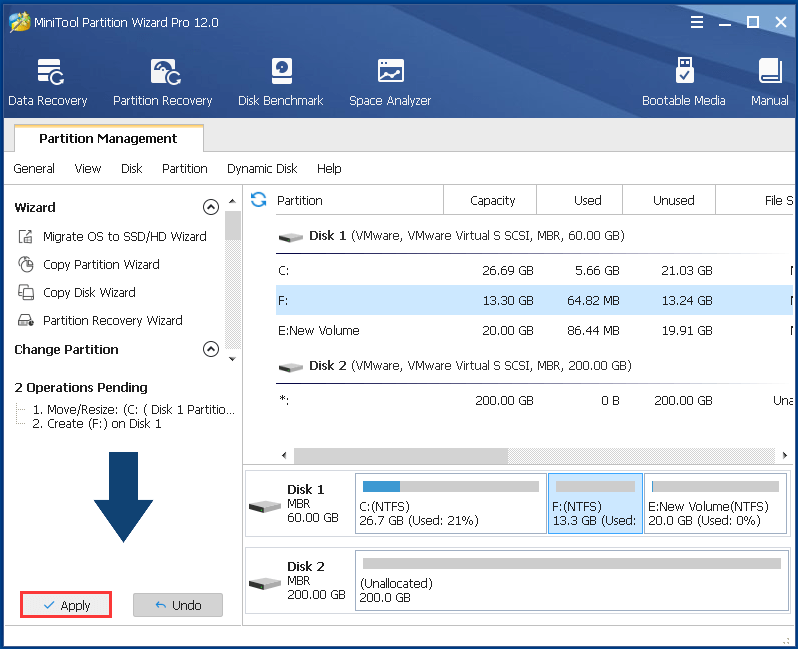Viewport: 798px width, 649px height.
Task: Select the Partition Management tab
Action: click(x=108, y=138)
